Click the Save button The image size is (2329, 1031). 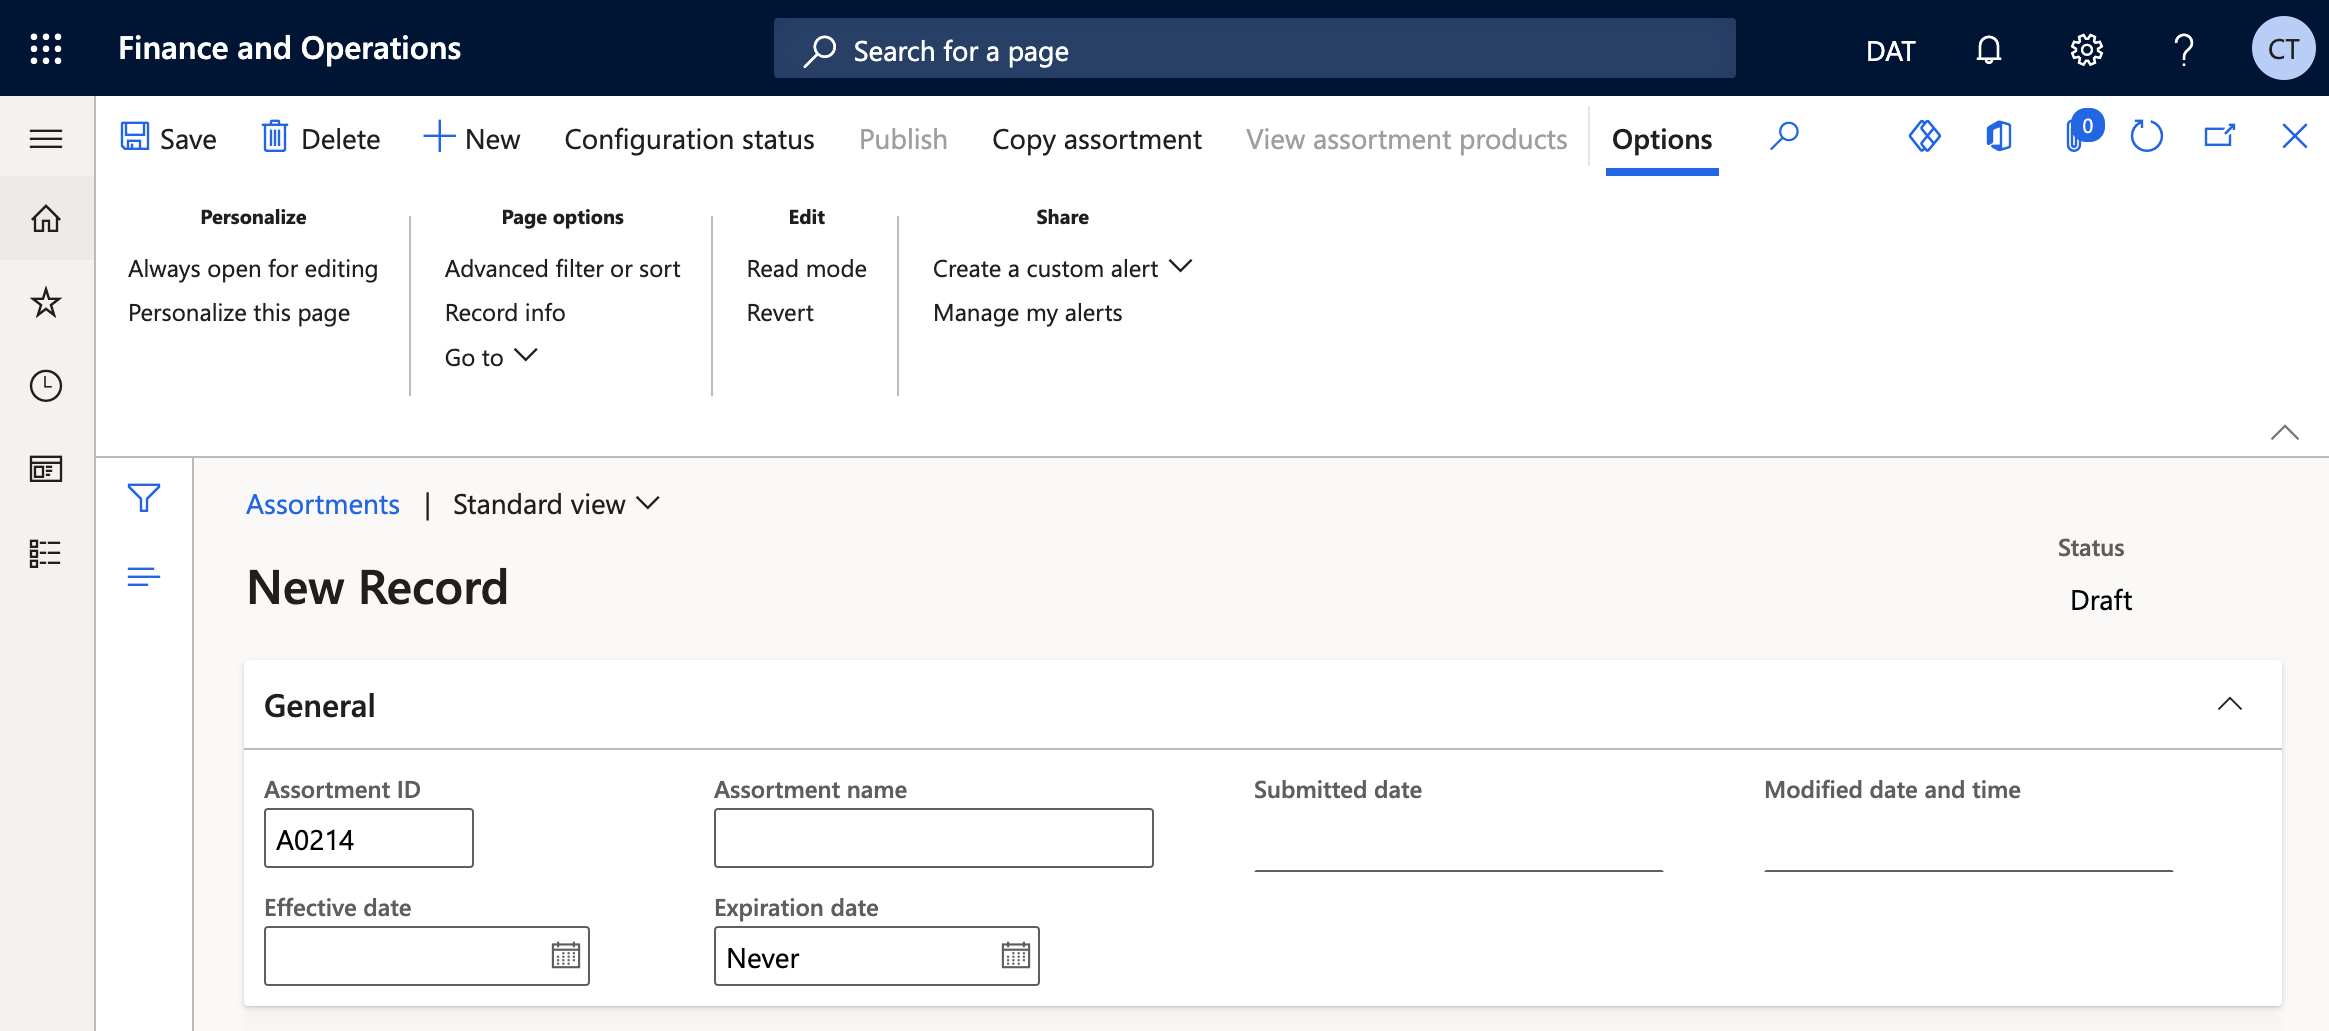tap(168, 138)
